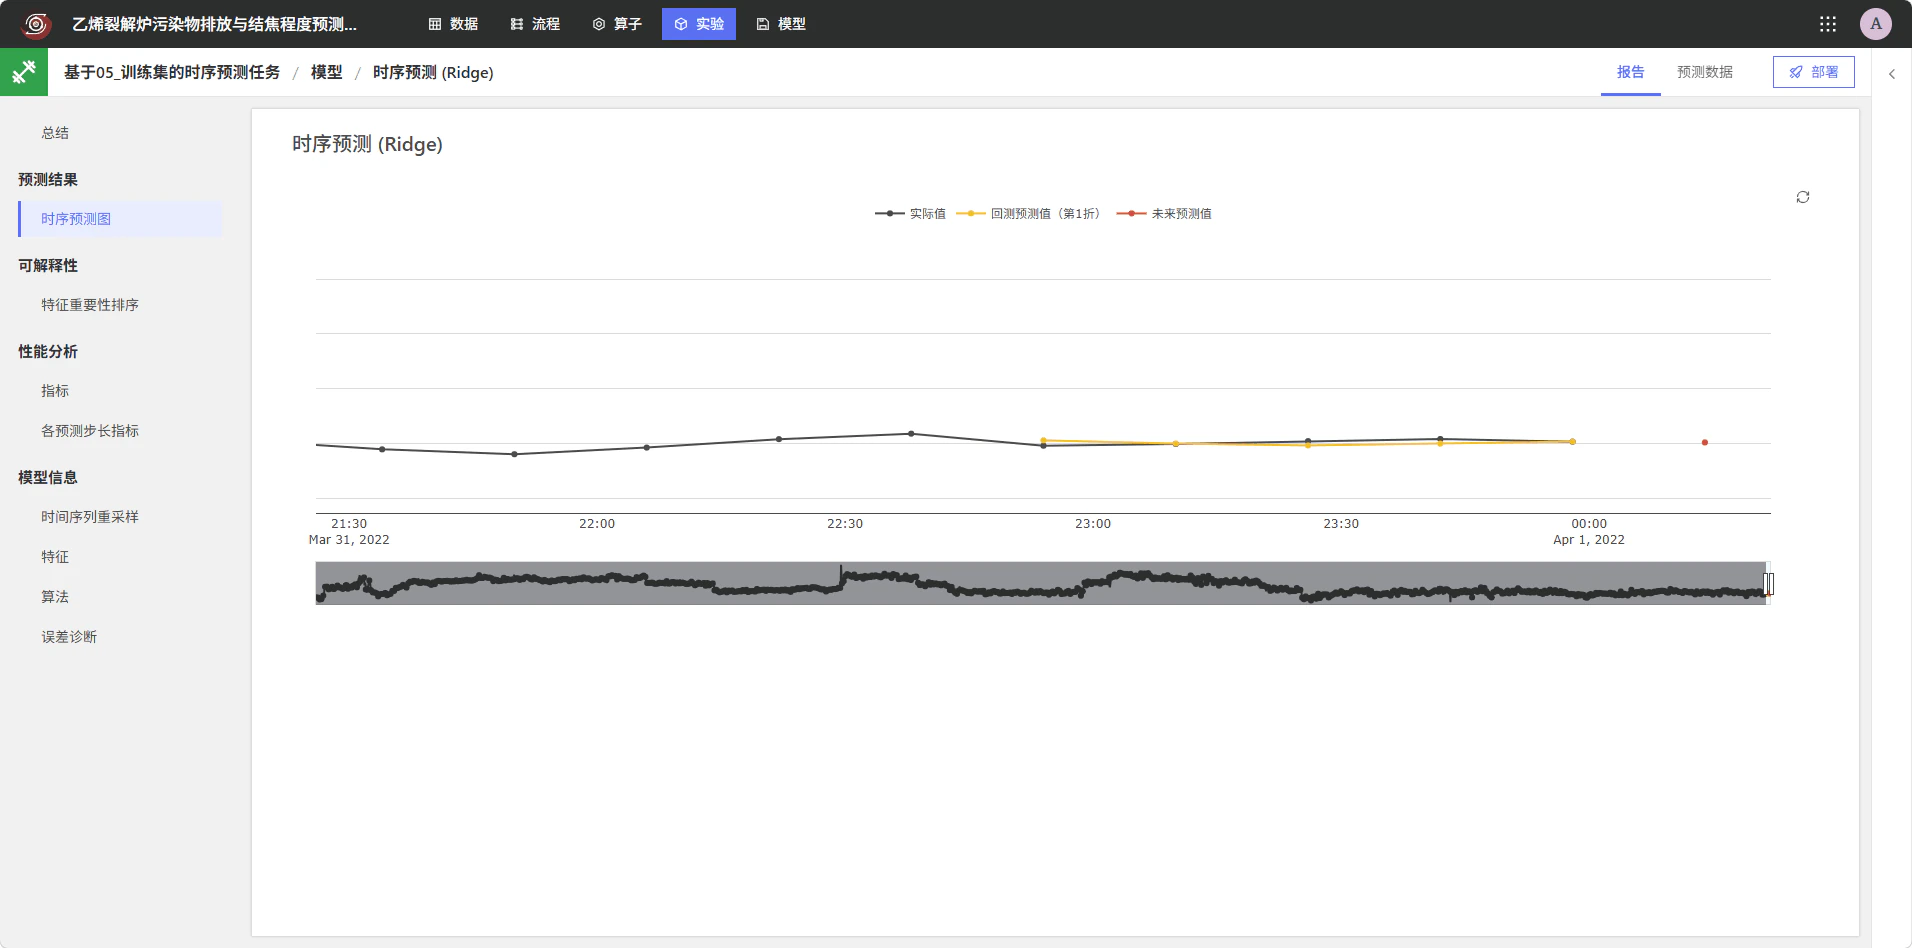This screenshot has height=948, width=1912.
Task: Open the 算子 menu
Action: pos(617,24)
